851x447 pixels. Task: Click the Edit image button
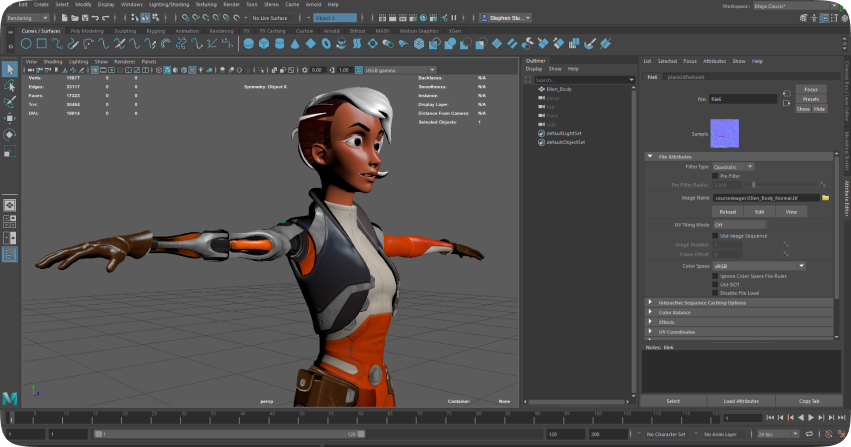point(759,212)
